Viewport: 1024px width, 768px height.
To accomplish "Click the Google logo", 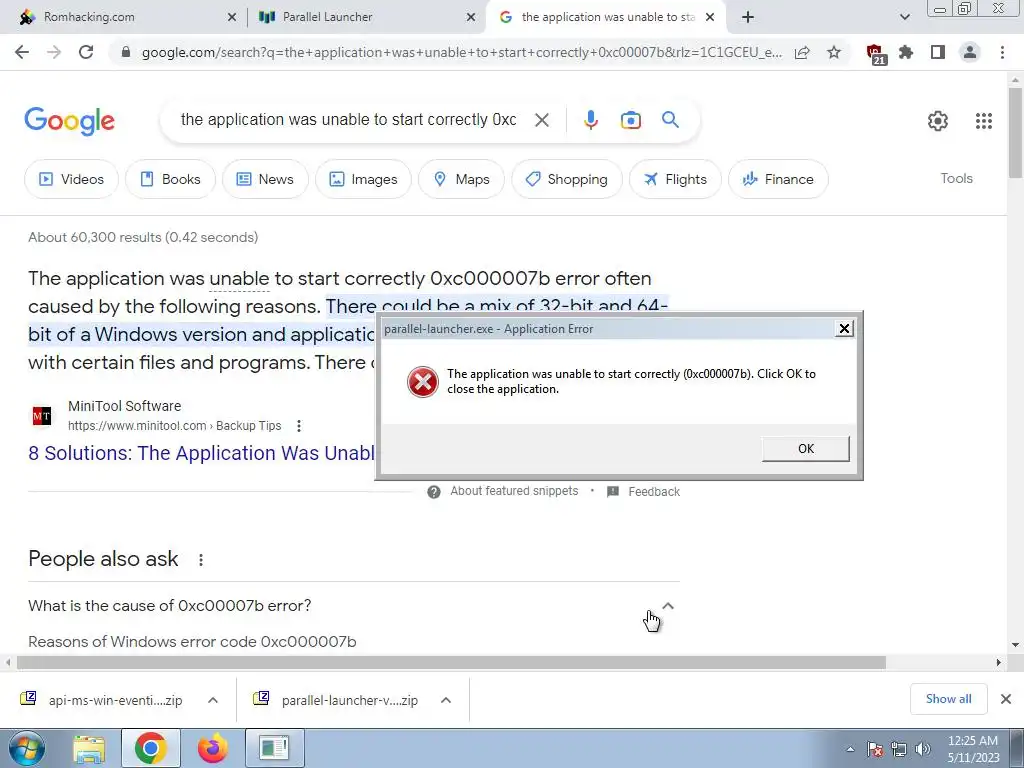I will click(x=69, y=121).
